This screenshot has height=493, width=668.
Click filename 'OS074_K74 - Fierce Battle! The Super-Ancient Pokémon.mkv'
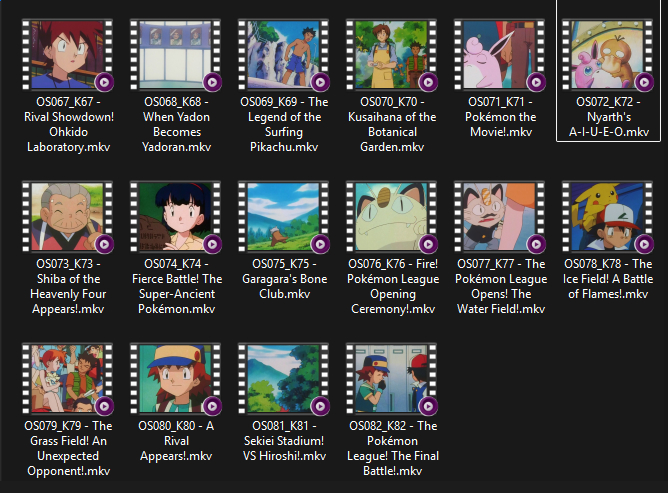pyautogui.click(x=177, y=286)
